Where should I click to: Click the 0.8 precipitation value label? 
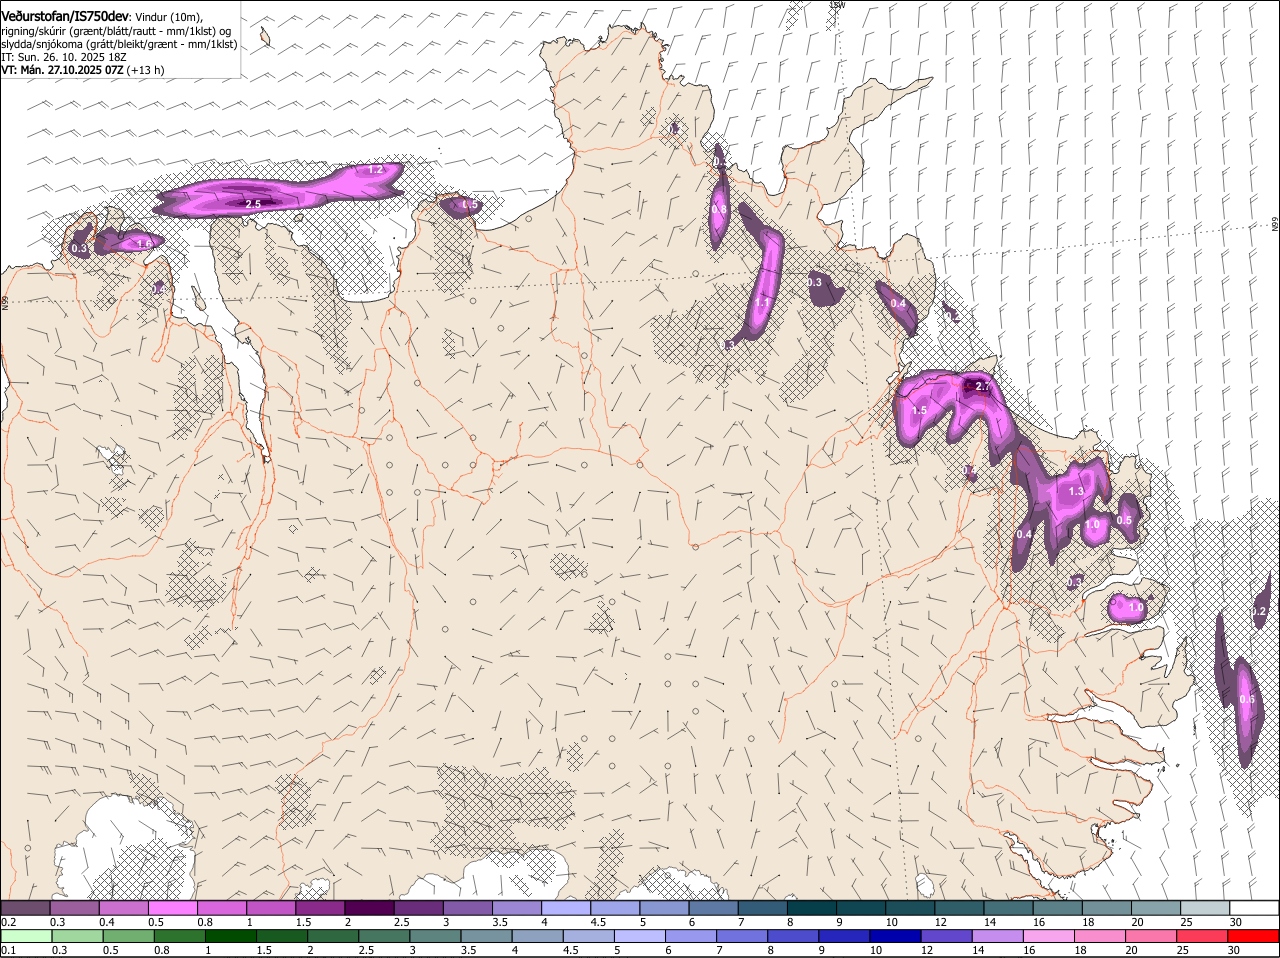point(718,209)
